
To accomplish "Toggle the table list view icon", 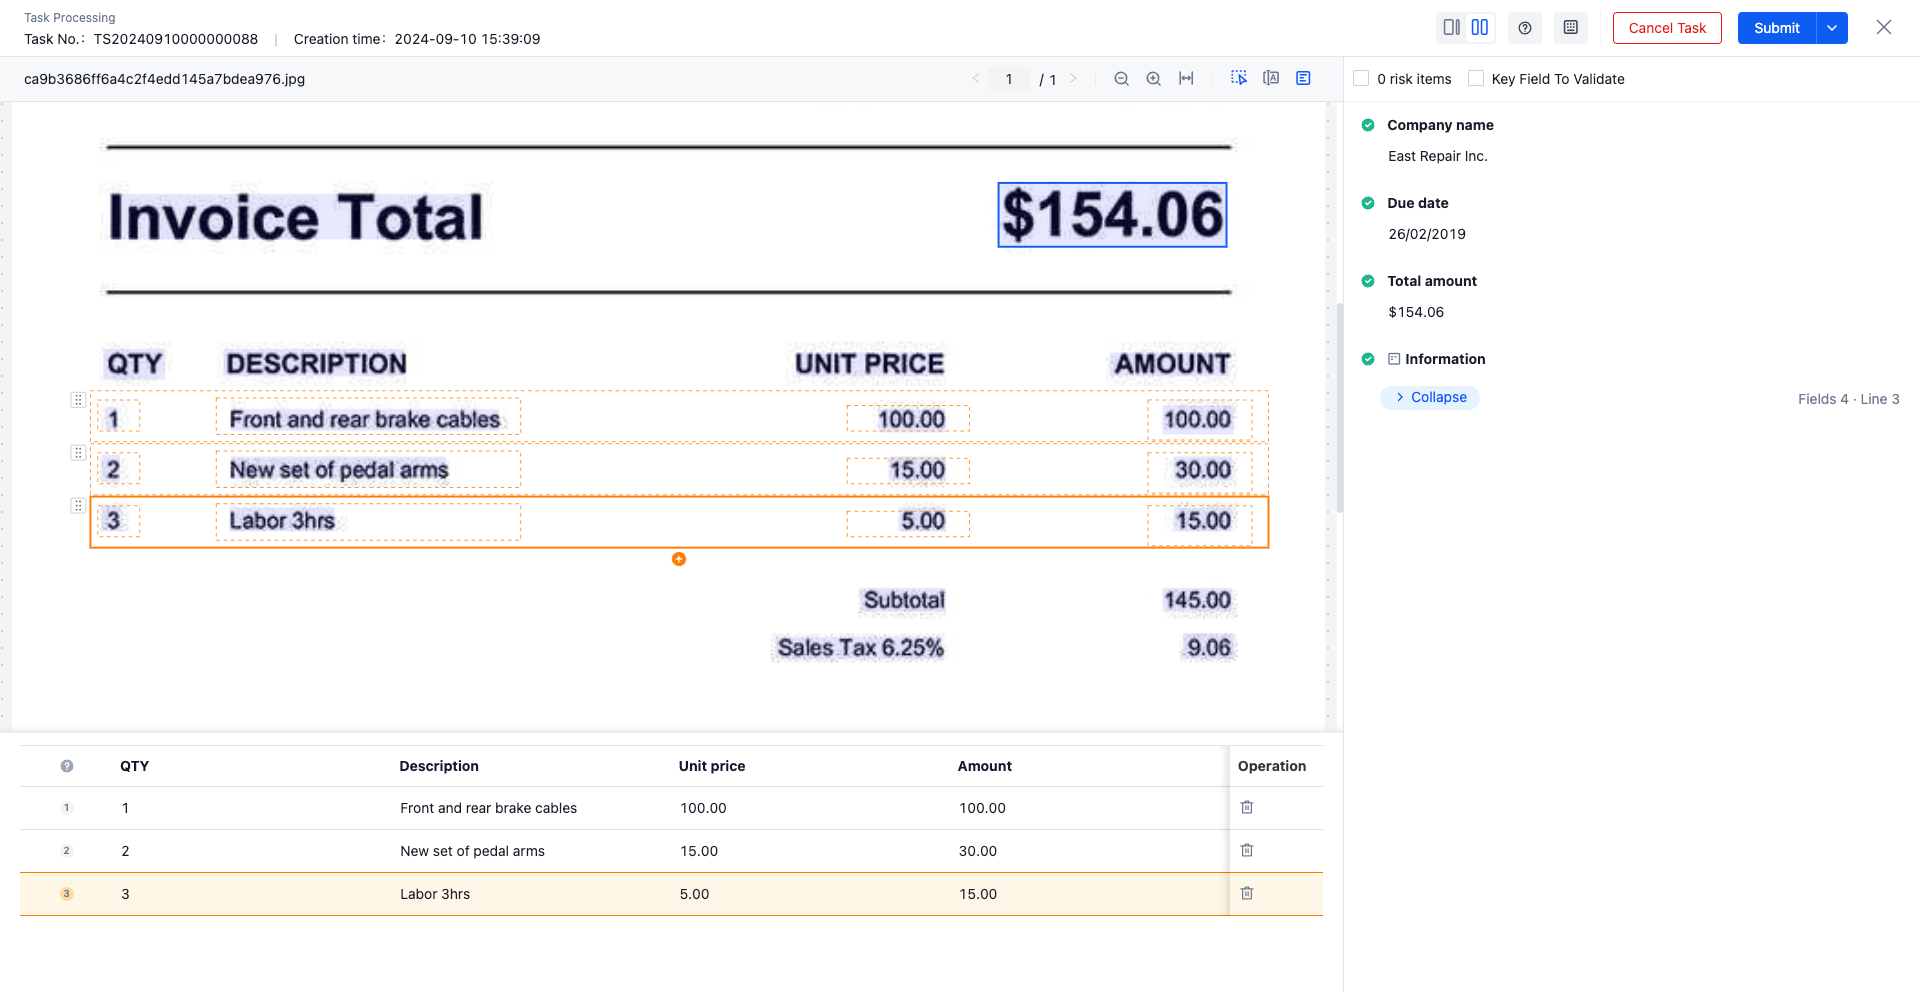I will (x=1303, y=78).
